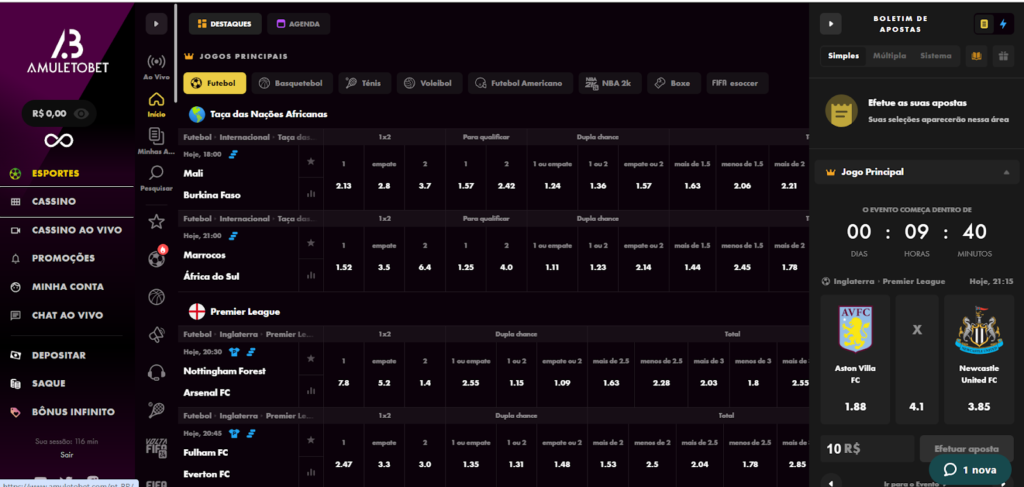1024x487 pixels.
Task: Toggle balance visibility eye icon
Action: point(81,114)
